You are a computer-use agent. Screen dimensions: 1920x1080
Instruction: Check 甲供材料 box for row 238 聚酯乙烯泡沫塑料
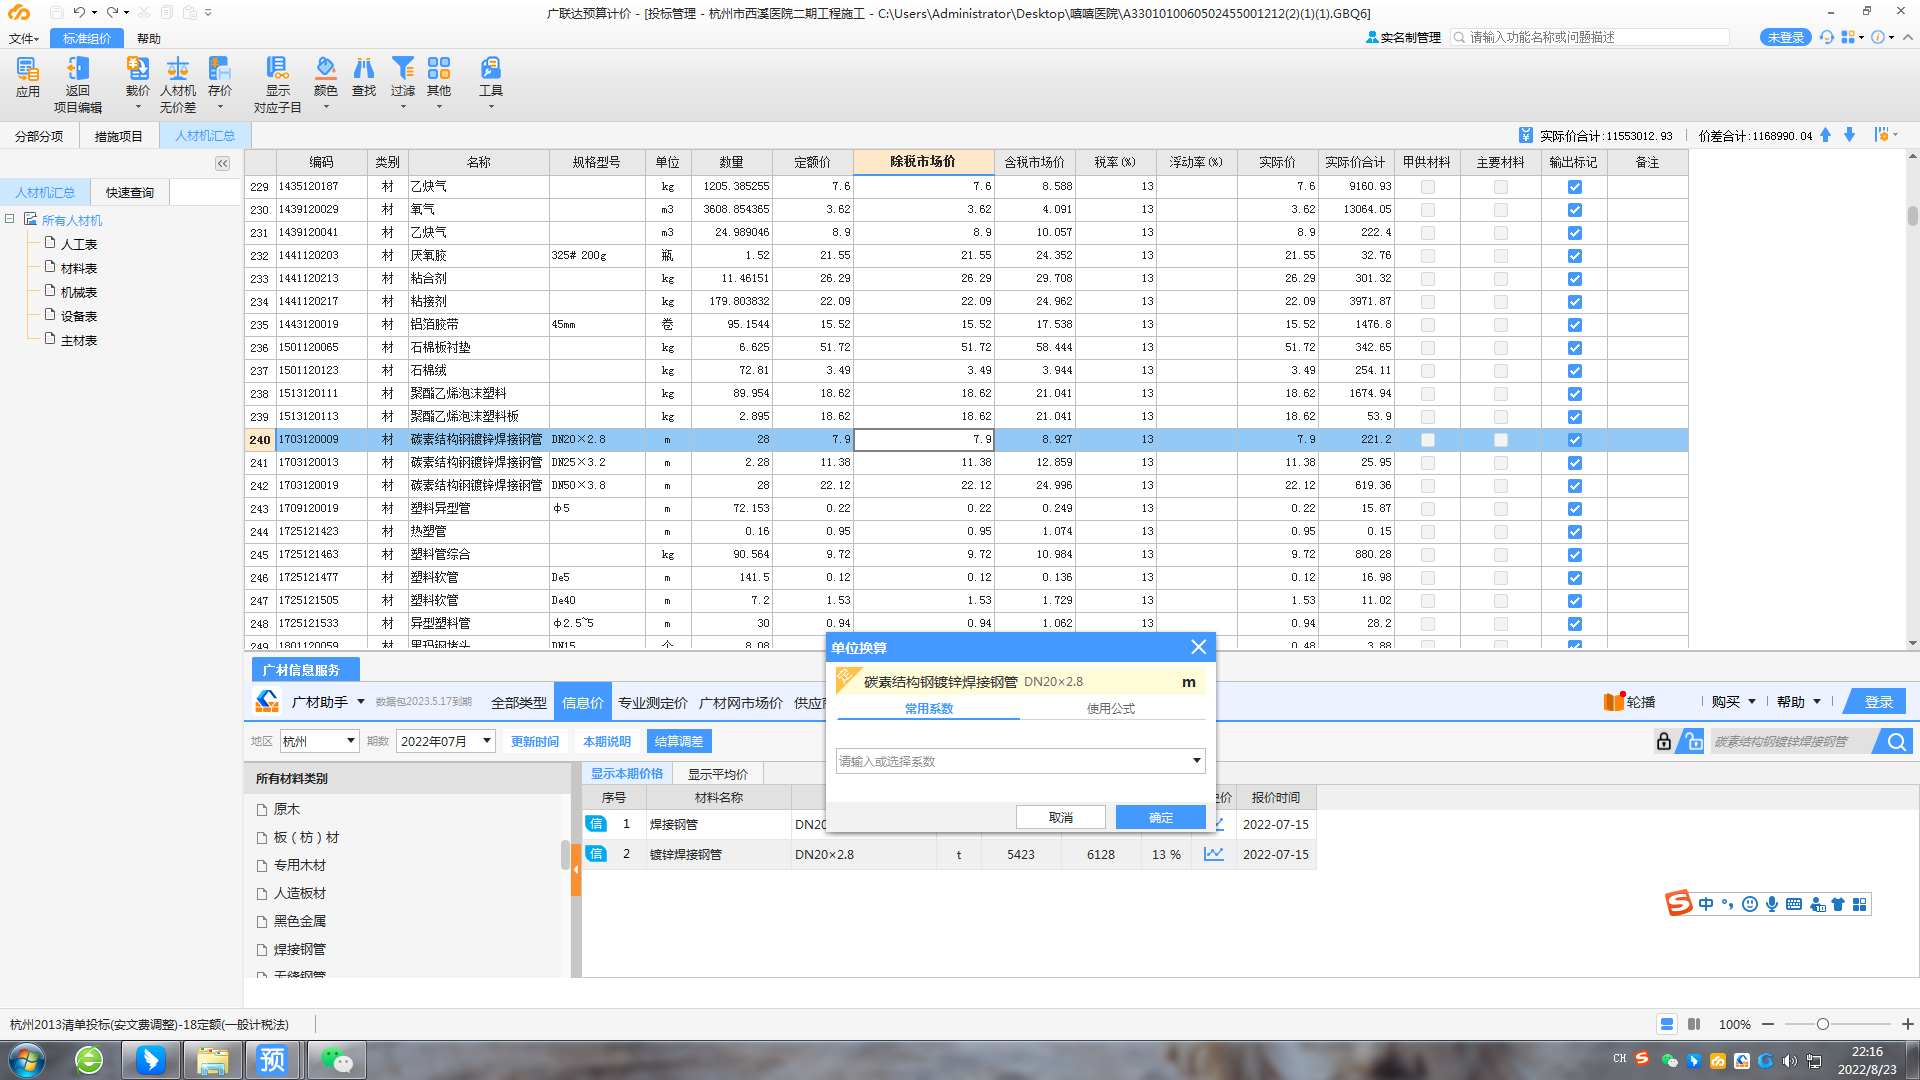point(1427,394)
